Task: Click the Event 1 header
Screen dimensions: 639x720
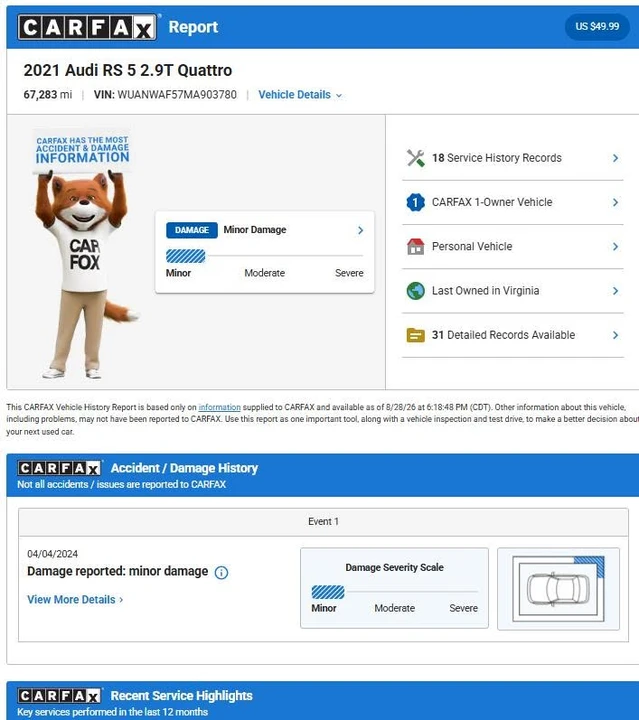Action: pyautogui.click(x=323, y=522)
